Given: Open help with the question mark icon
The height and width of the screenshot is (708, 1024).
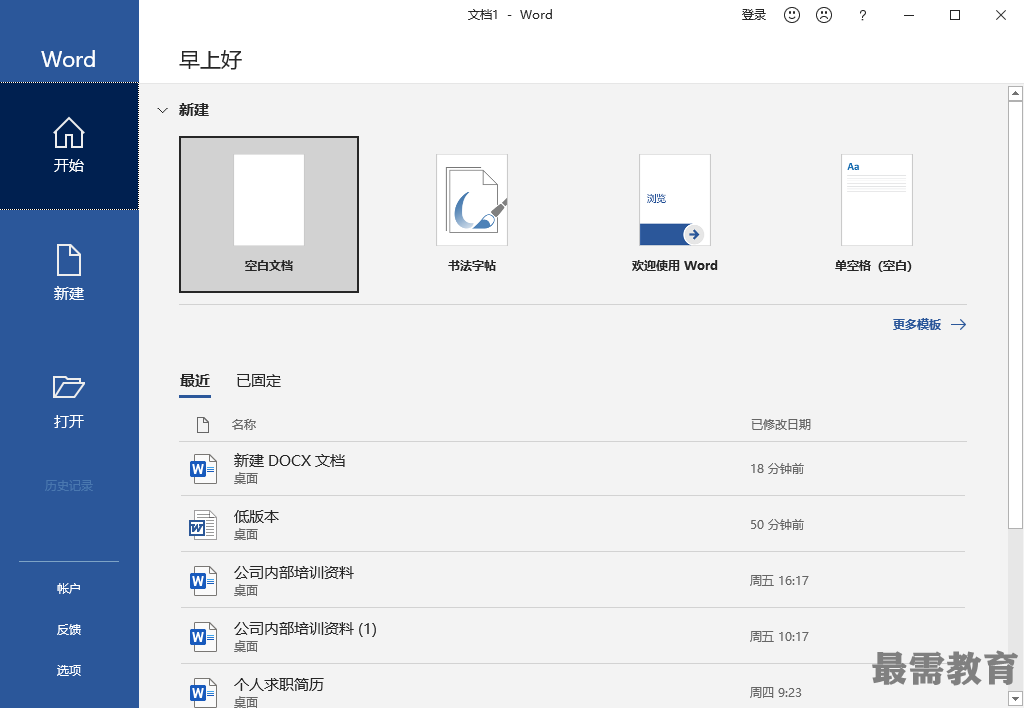Looking at the screenshot, I should 863,15.
